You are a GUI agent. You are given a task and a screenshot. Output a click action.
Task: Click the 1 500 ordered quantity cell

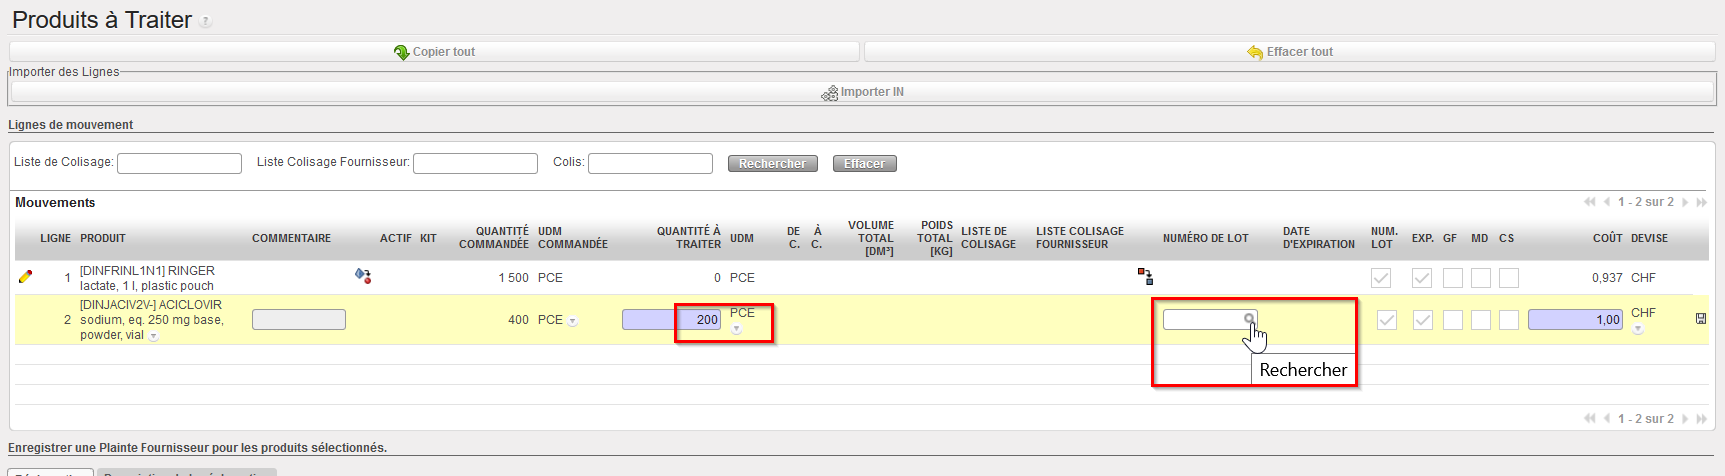click(x=514, y=278)
